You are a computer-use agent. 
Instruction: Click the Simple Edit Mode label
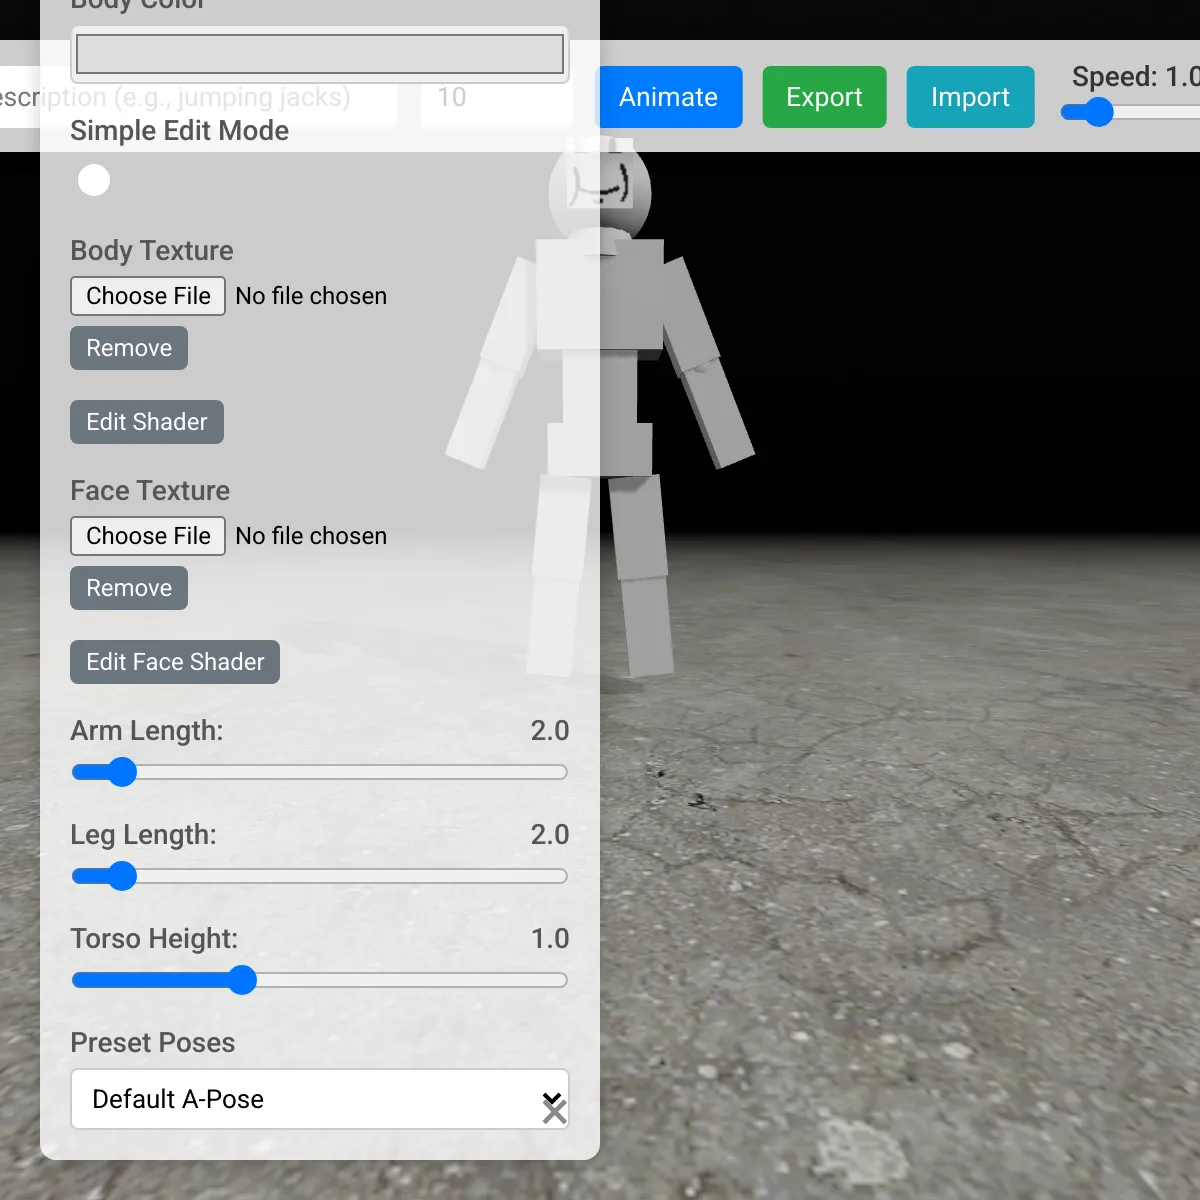(180, 131)
